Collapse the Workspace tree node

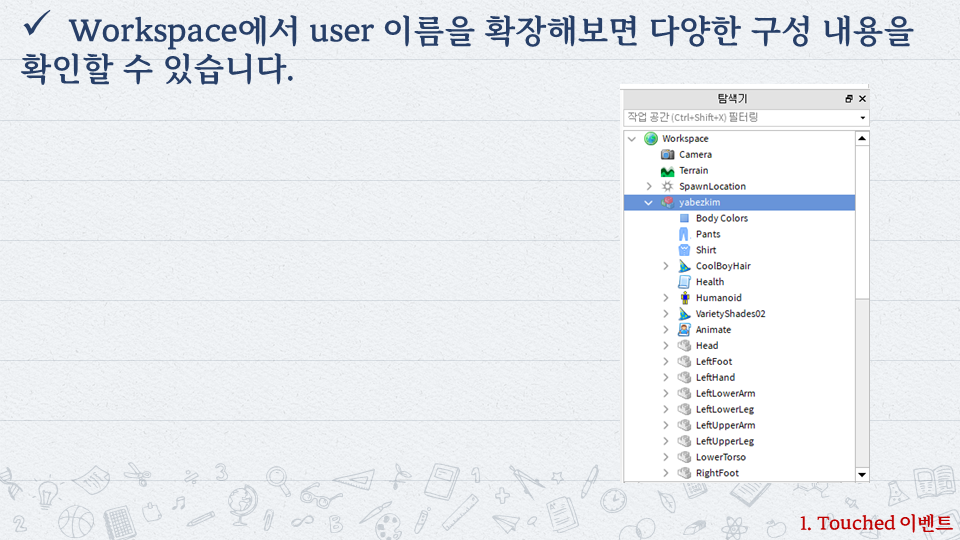632,139
